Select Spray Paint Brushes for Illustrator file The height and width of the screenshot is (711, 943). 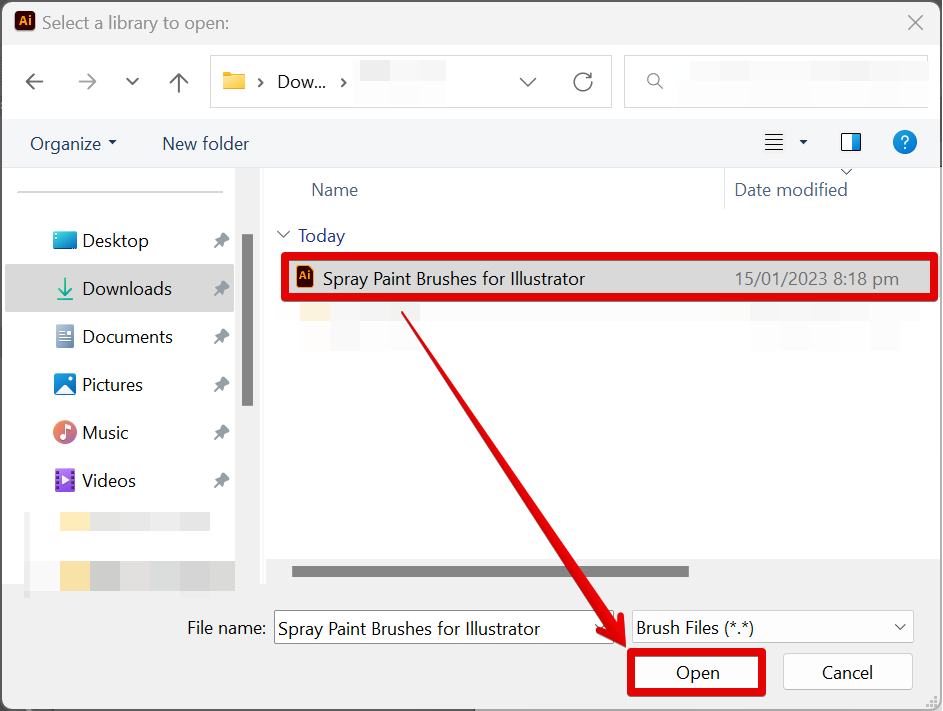tap(609, 278)
